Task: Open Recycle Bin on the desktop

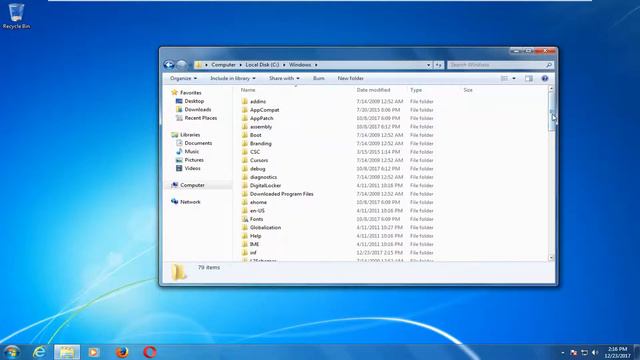Action: coord(16,16)
